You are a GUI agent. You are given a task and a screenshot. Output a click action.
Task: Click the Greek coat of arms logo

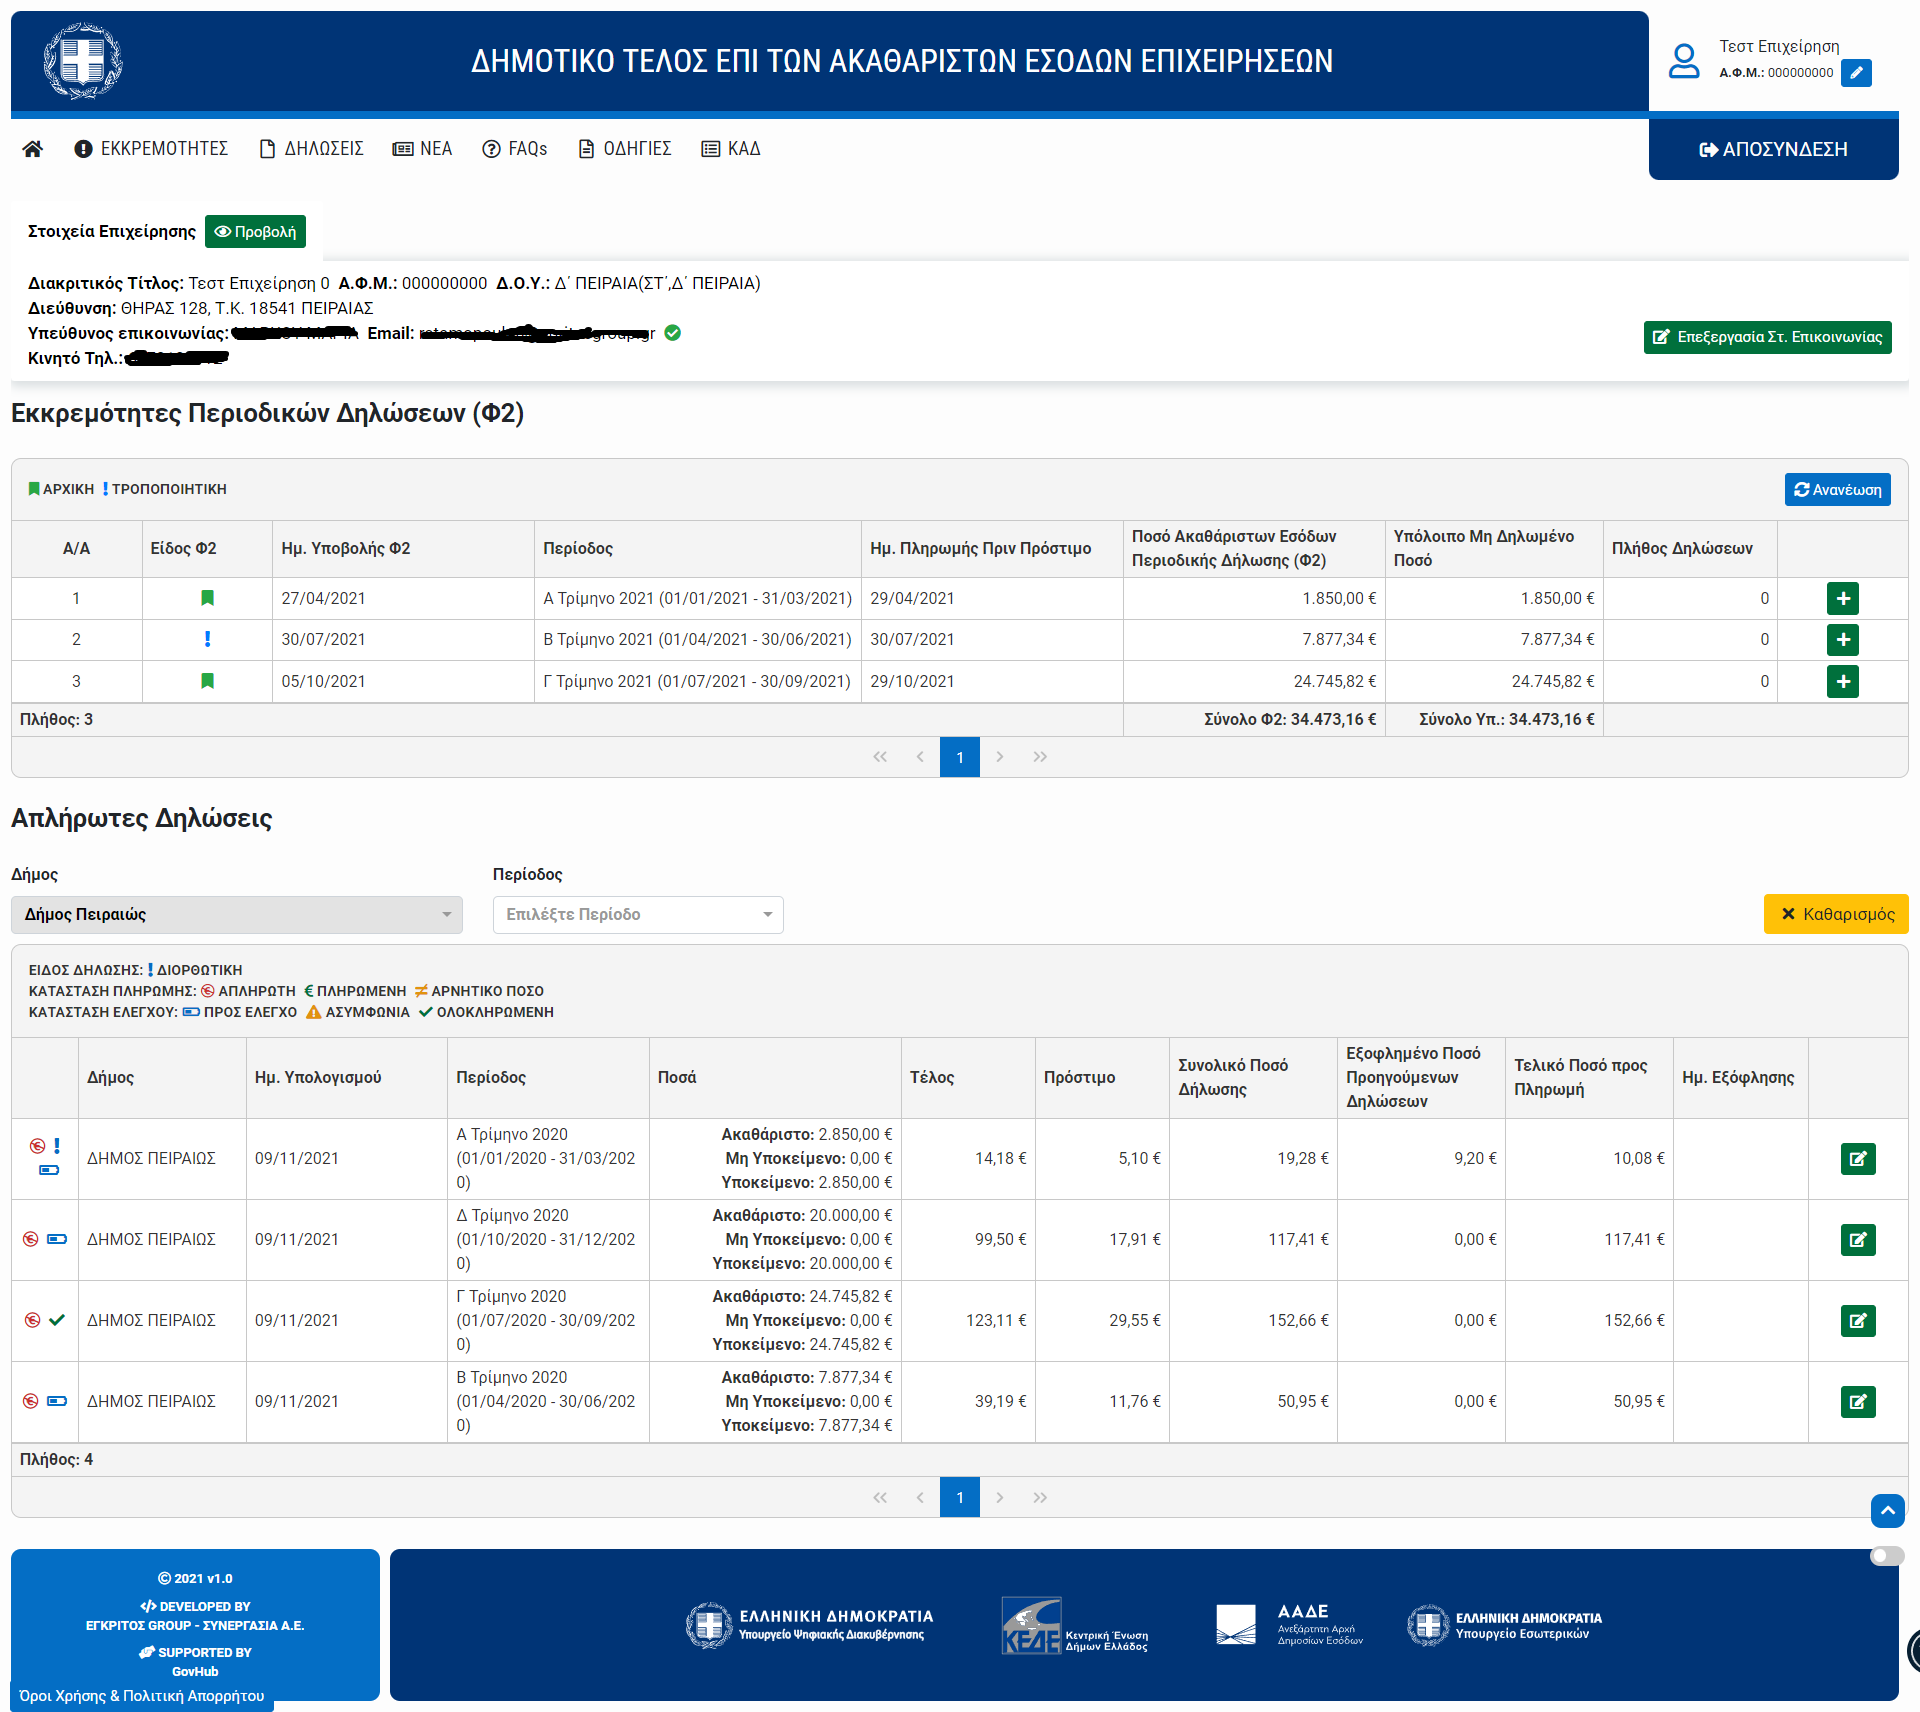point(83,61)
